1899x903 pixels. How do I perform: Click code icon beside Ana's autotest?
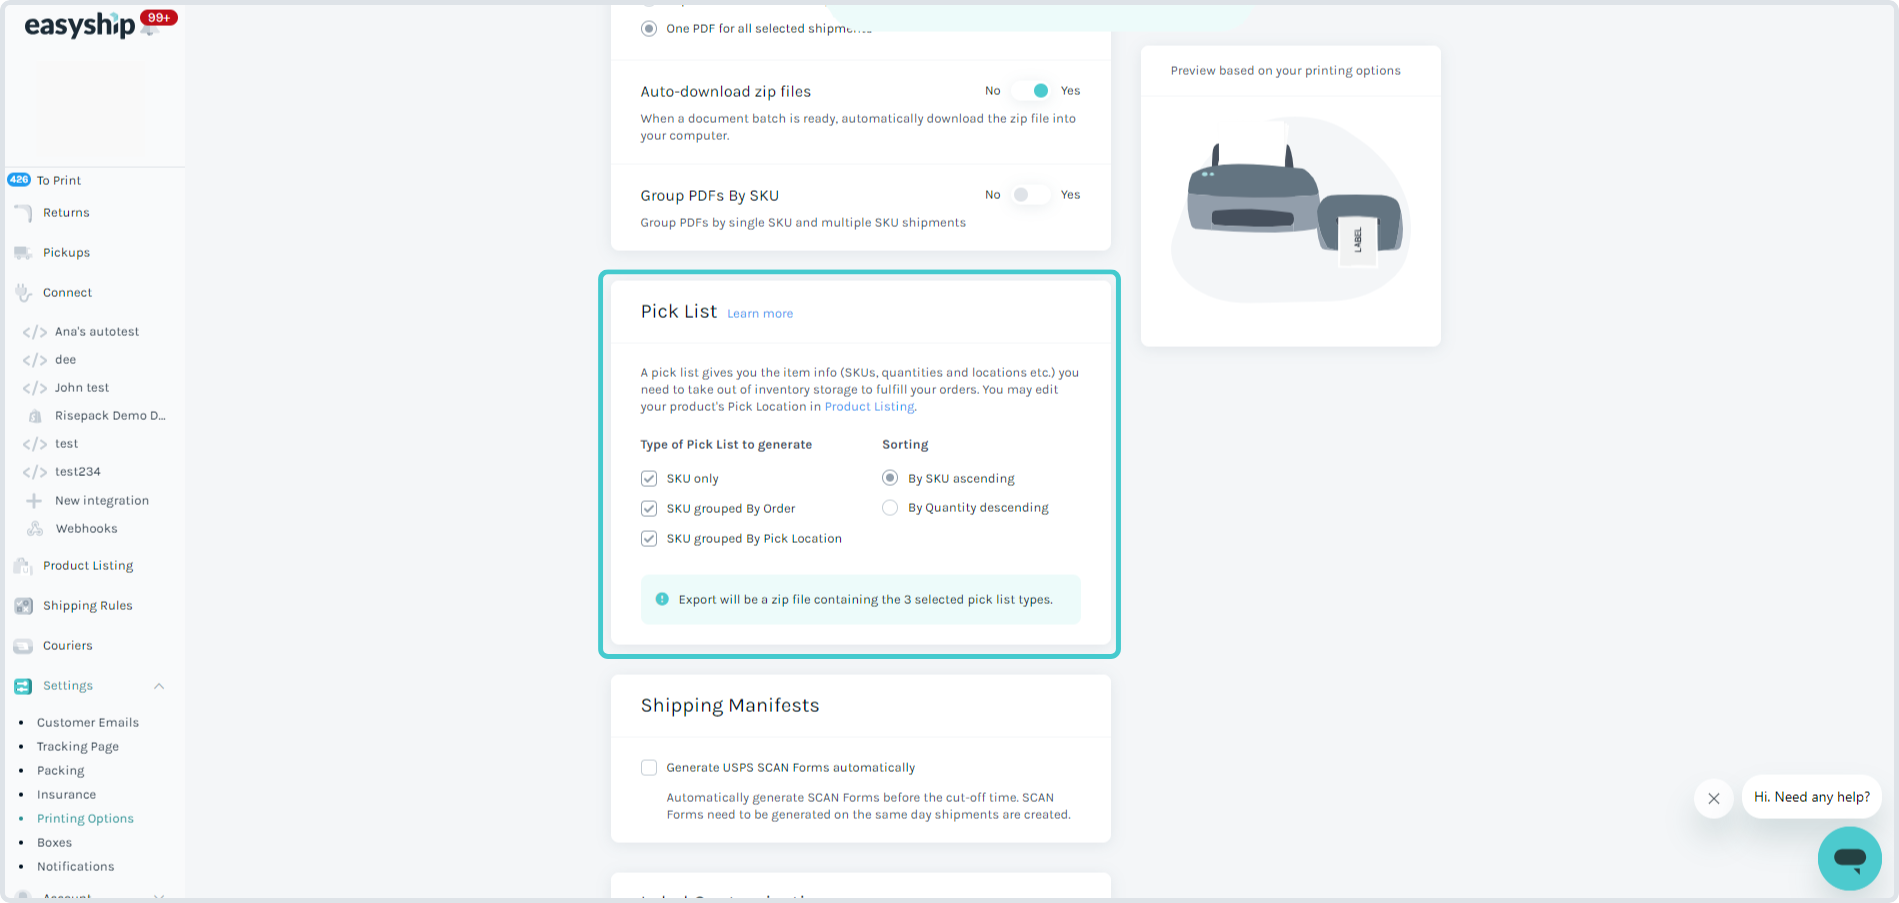(x=35, y=332)
